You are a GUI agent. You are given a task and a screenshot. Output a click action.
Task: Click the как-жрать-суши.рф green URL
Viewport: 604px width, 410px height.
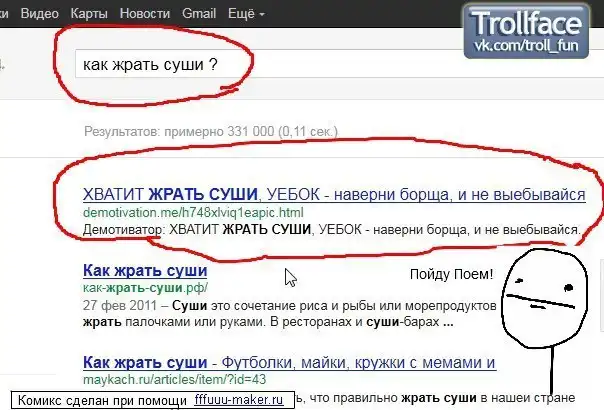coord(132,288)
